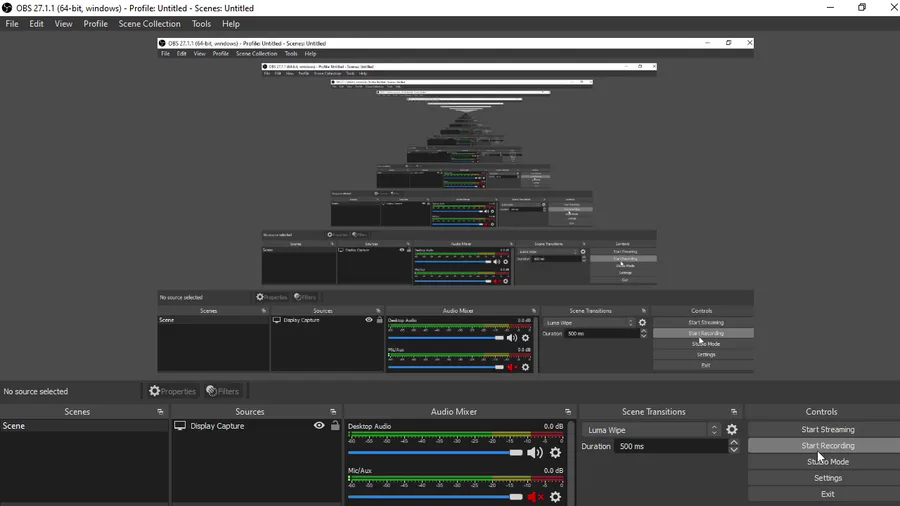Open Mic/Aux settings gear
The image size is (900, 506).
click(x=556, y=497)
